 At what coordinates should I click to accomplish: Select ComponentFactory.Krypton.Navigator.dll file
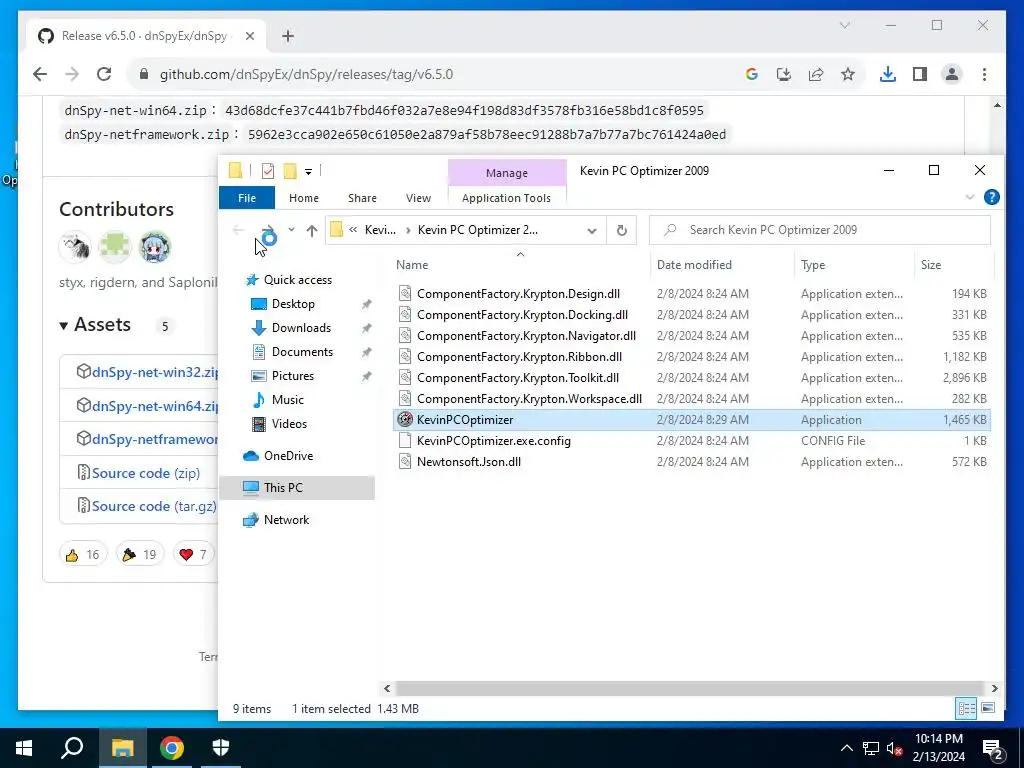tap(526, 336)
